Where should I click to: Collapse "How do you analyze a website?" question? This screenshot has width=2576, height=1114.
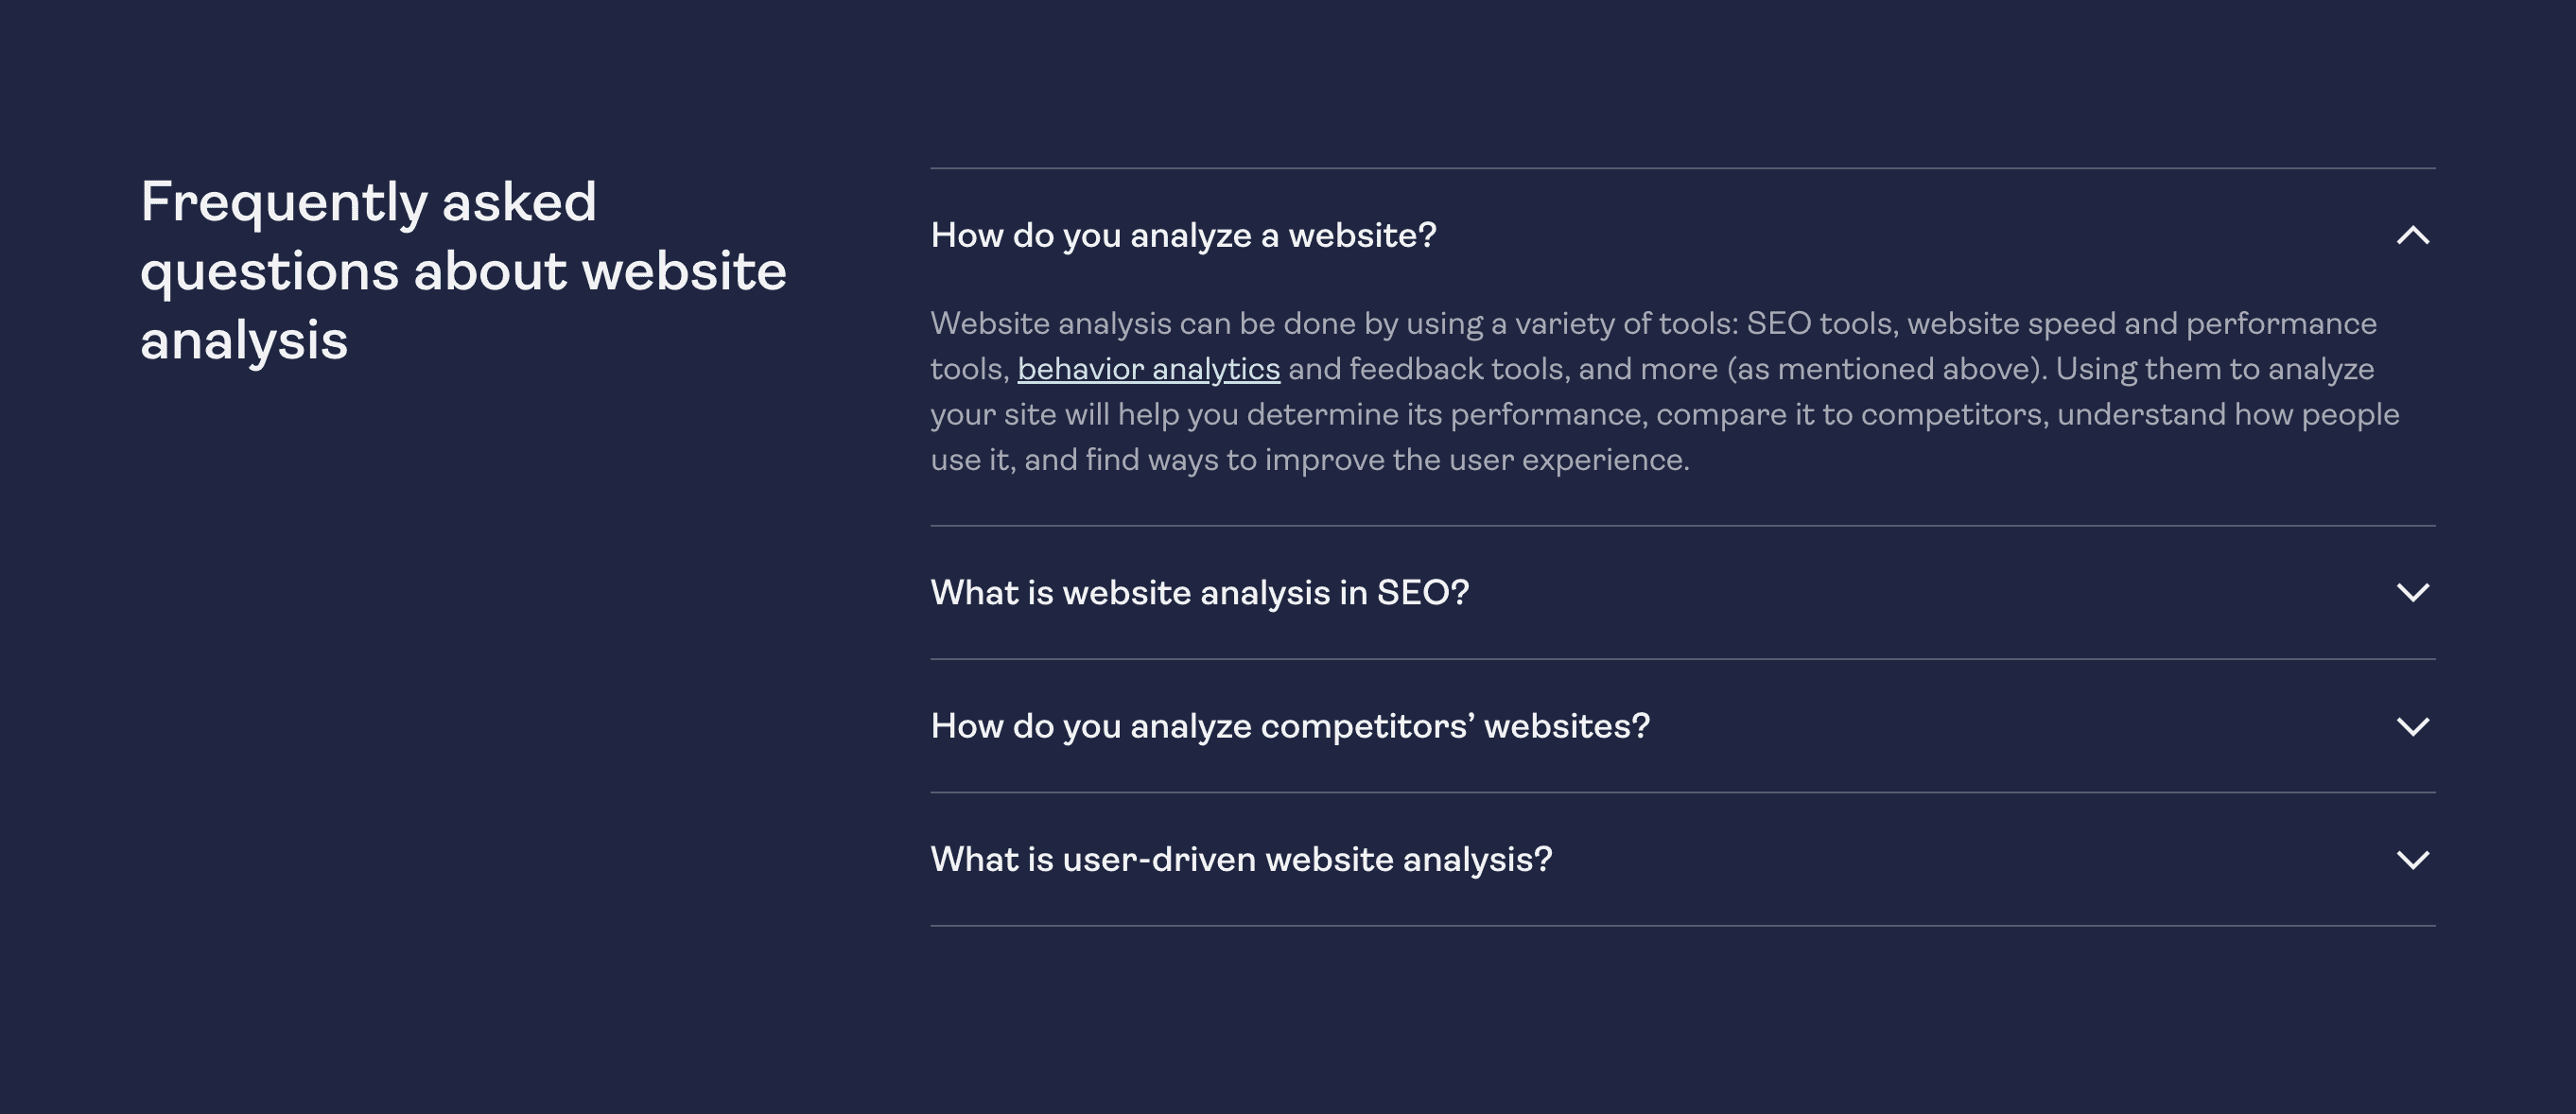[x=1683, y=236]
